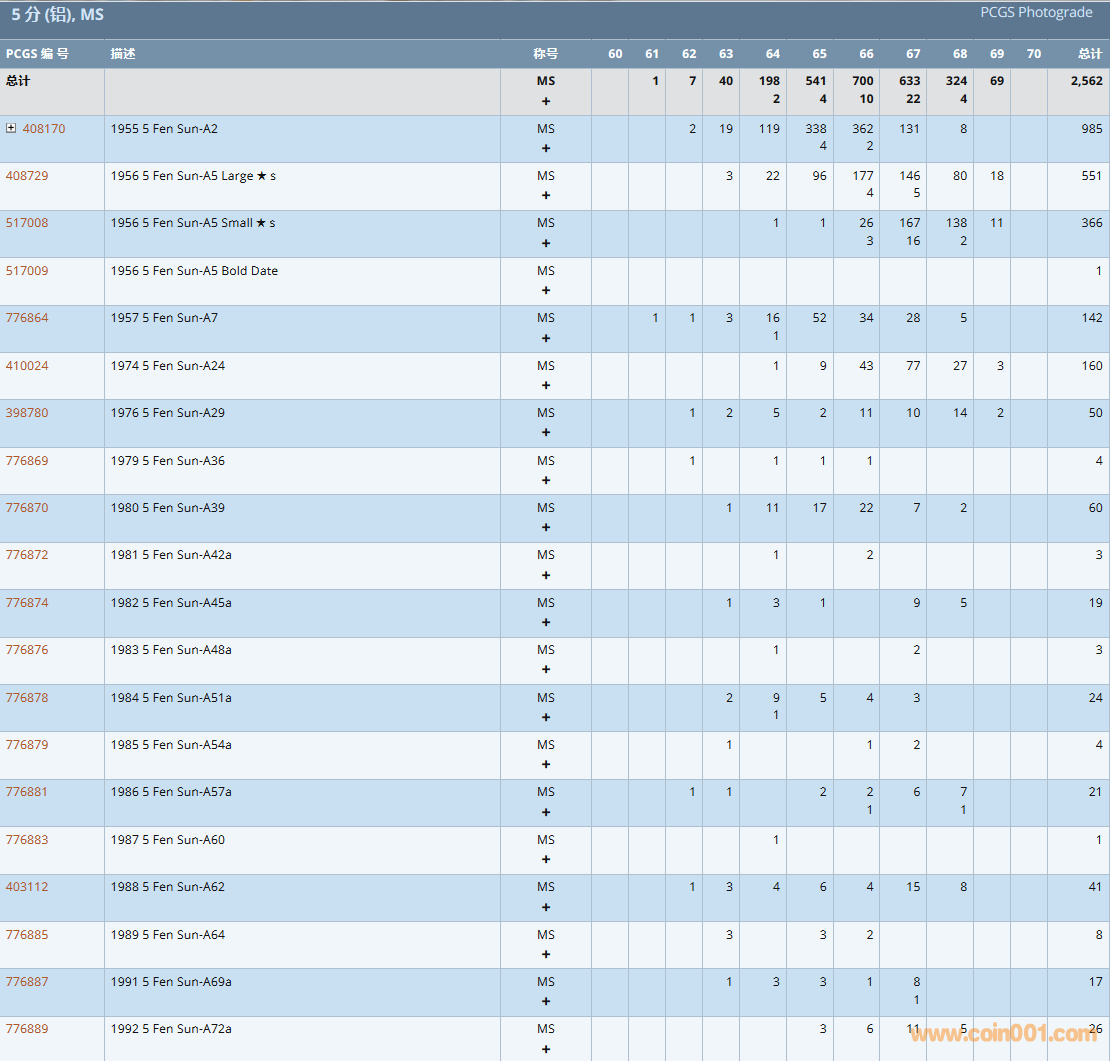Open PCGS number 408729 link
1110x1061 pixels.
(x=27, y=176)
